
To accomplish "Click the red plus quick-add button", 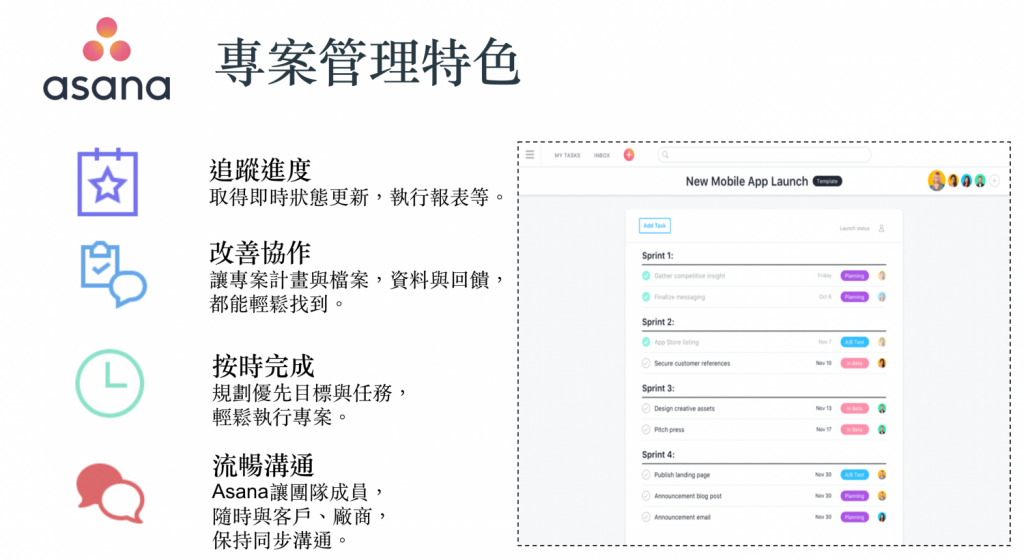I will point(629,155).
